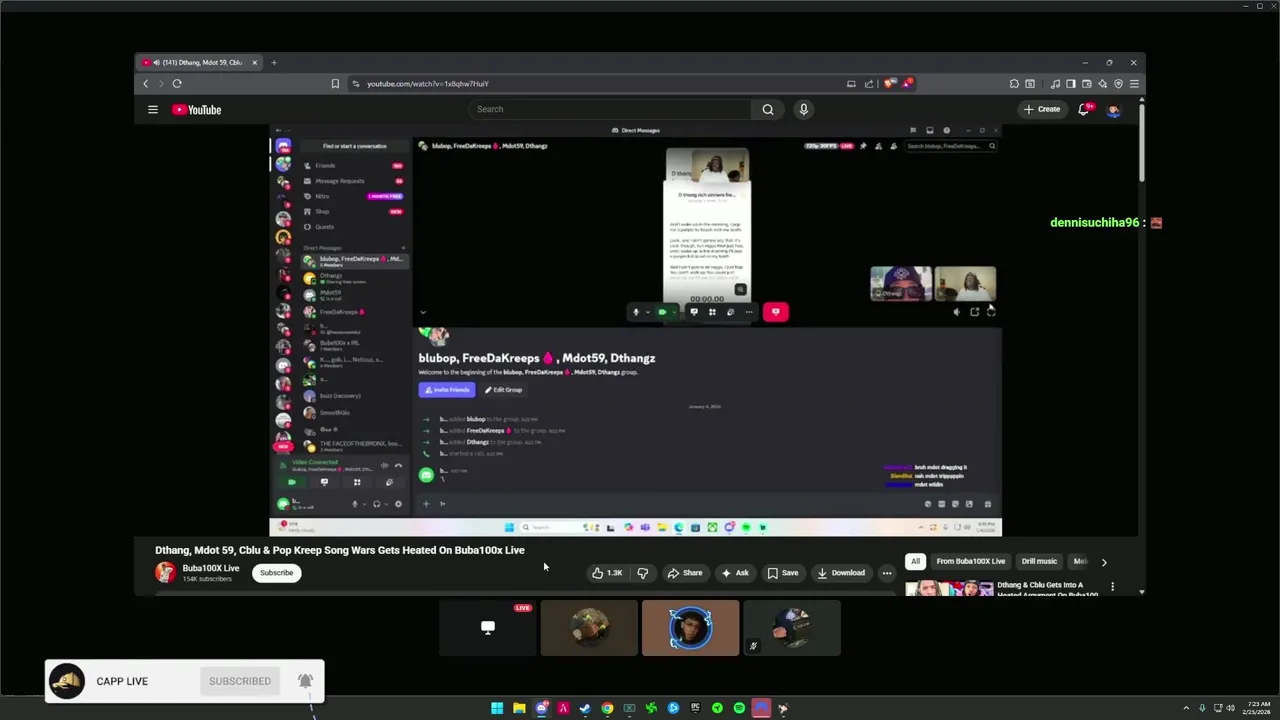
Task: Open the browser music player icon
Action: [x=1055, y=84]
